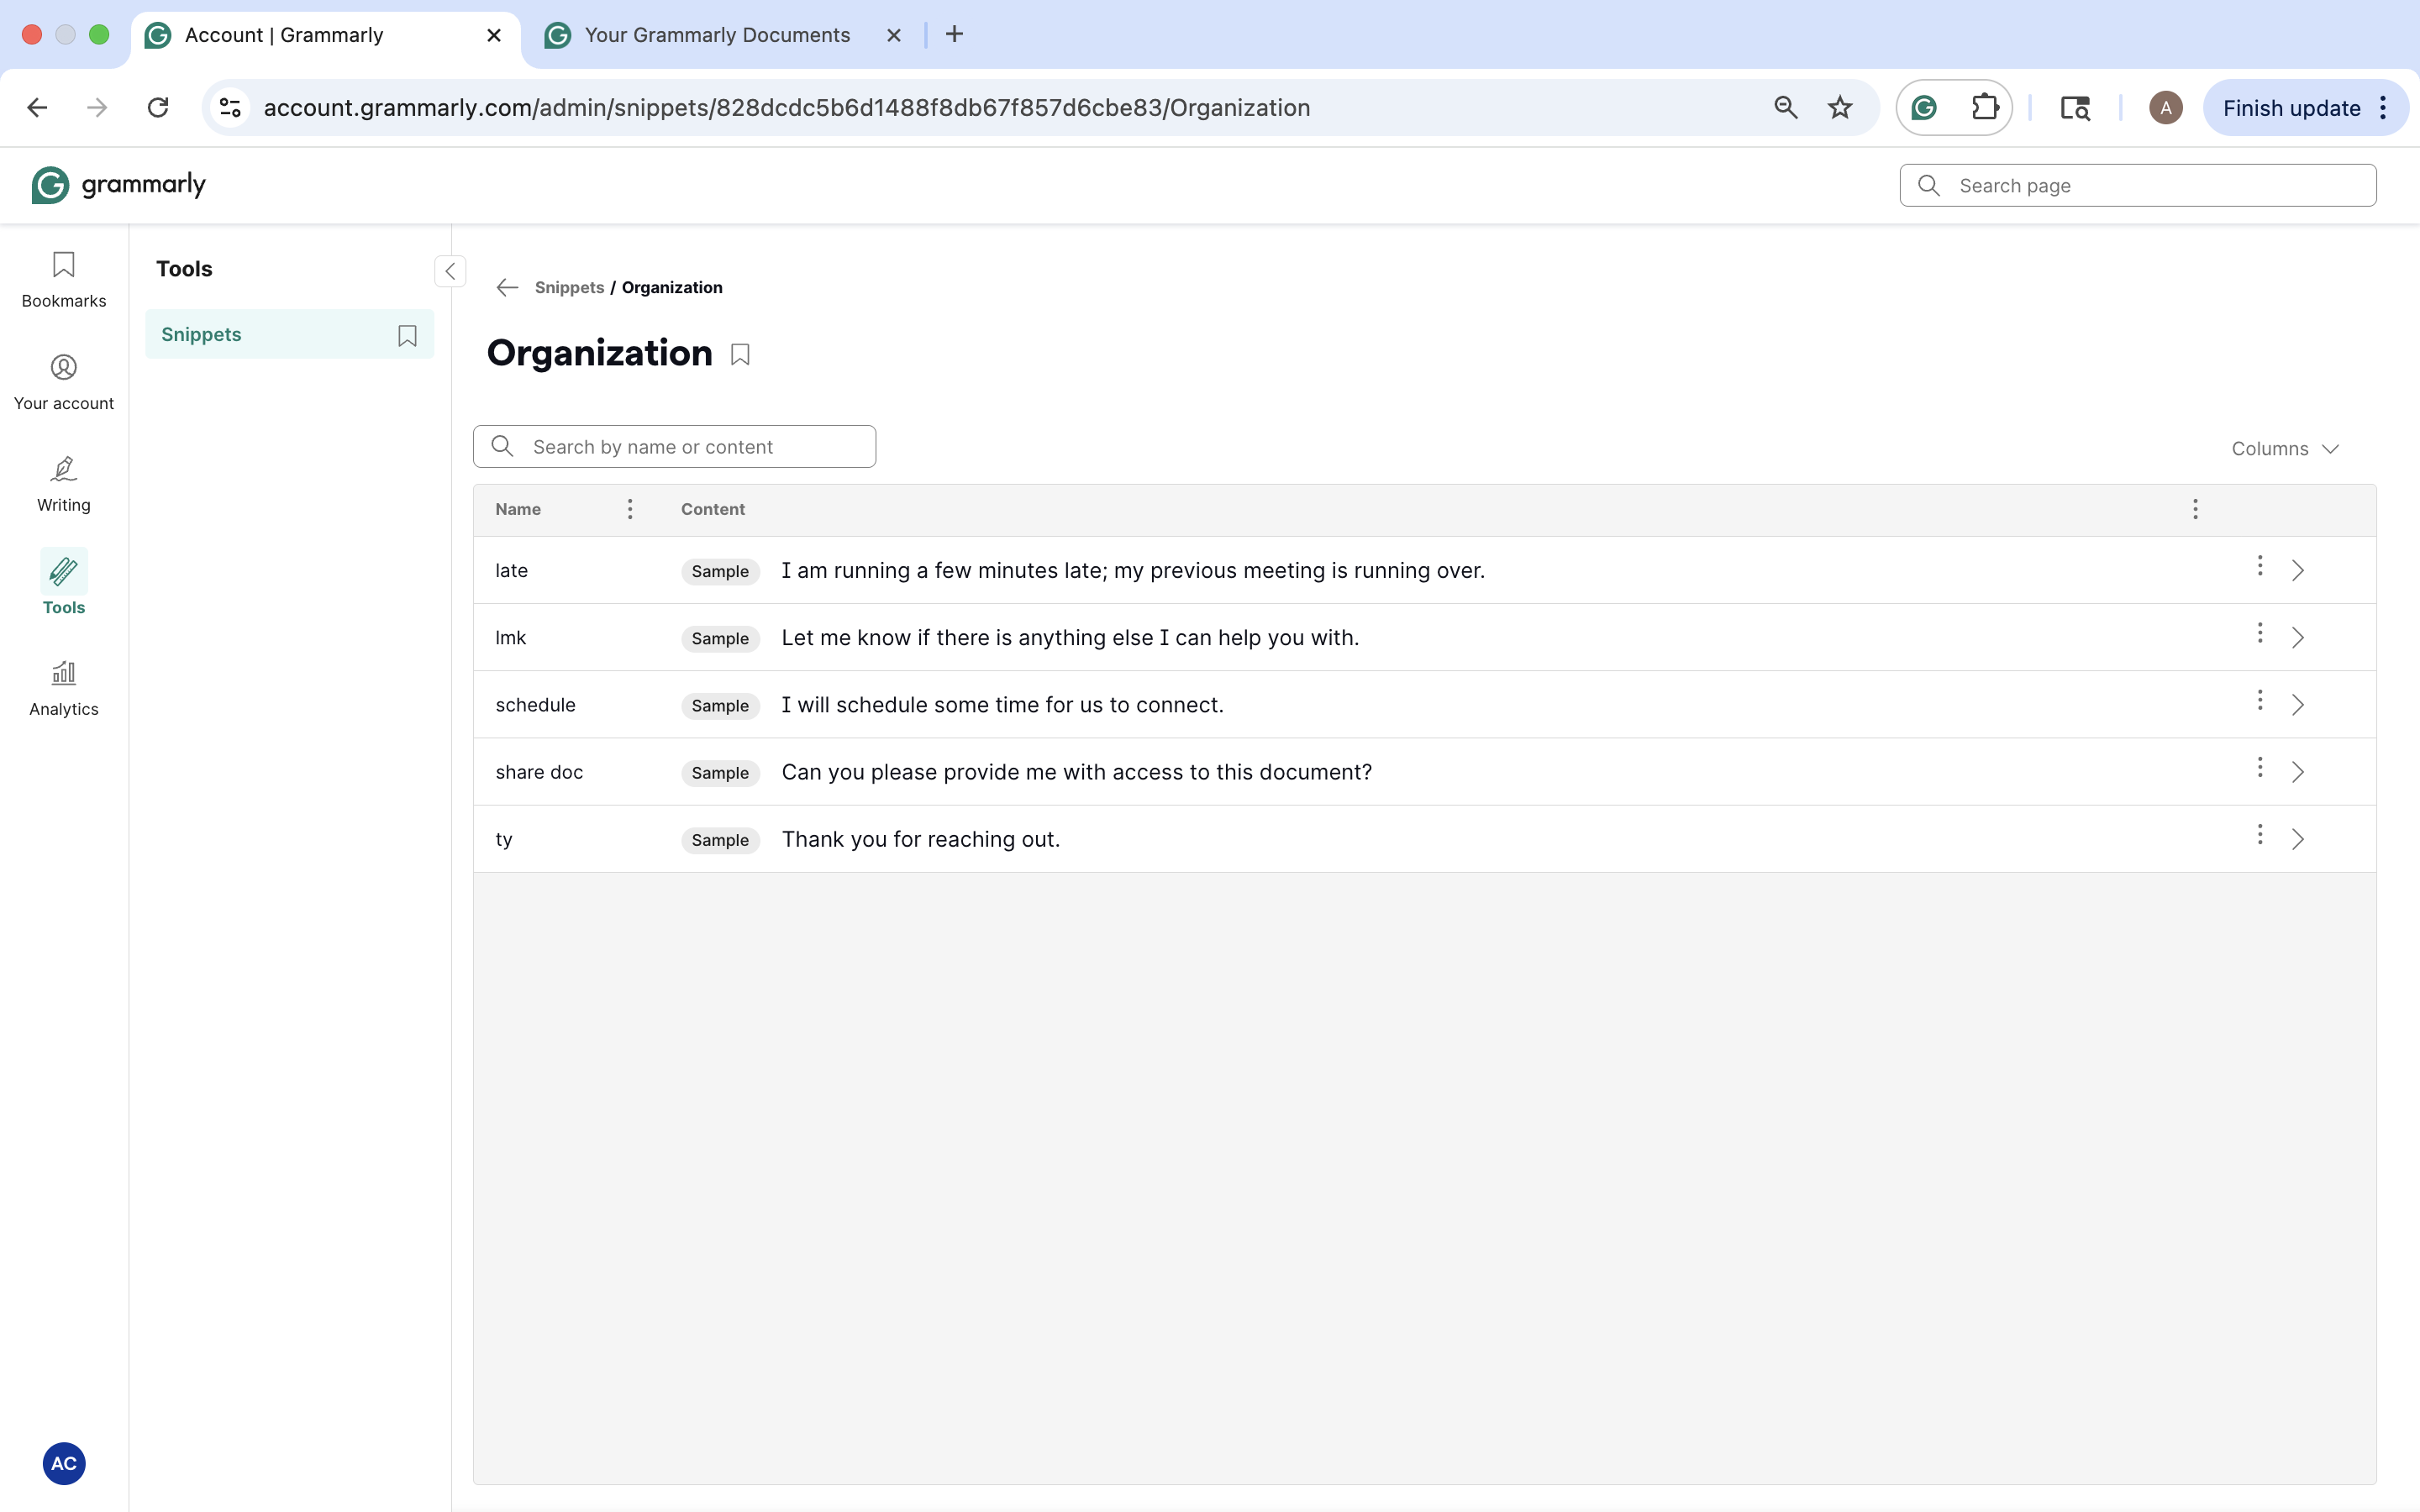The image size is (2420, 1512).
Task: Collapse the Tools side panel
Action: point(450,271)
